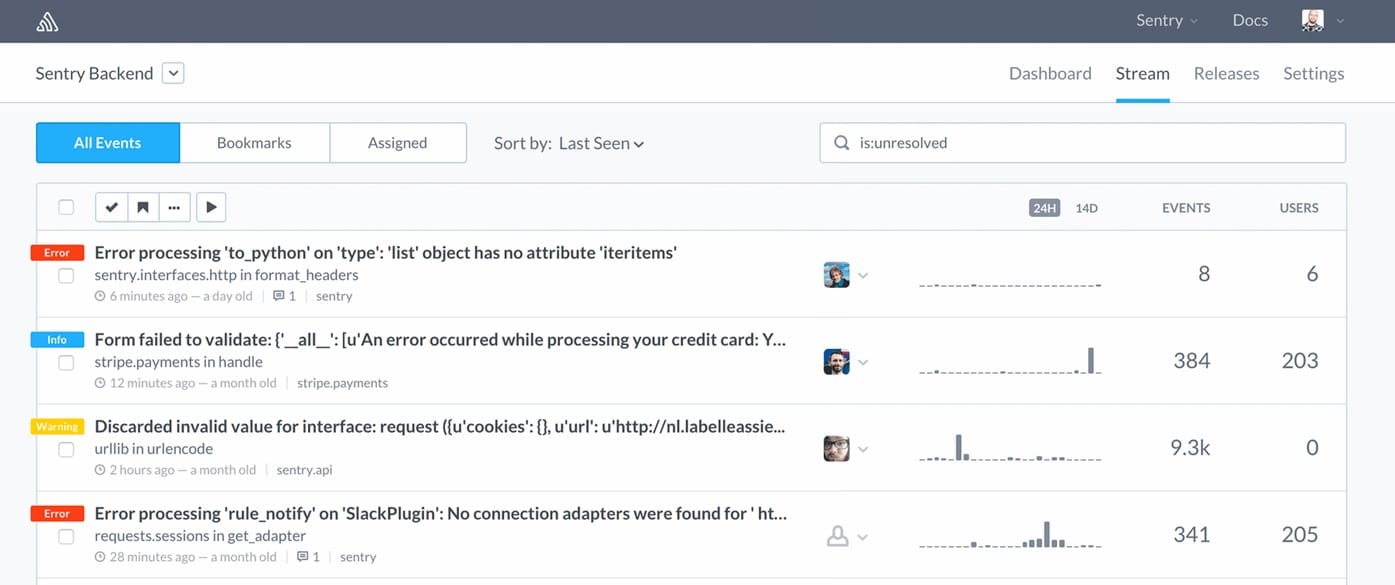Image resolution: width=1395 pixels, height=585 pixels.
Task: Open the Form failed to validate issue
Action: point(440,339)
